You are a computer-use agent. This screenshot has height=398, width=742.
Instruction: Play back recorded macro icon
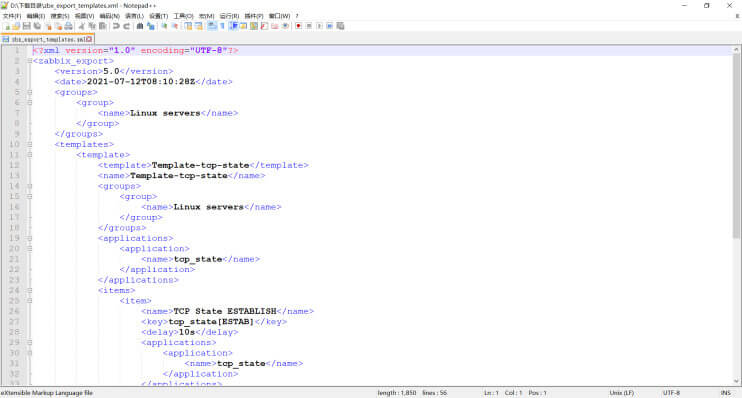[x=319, y=26]
